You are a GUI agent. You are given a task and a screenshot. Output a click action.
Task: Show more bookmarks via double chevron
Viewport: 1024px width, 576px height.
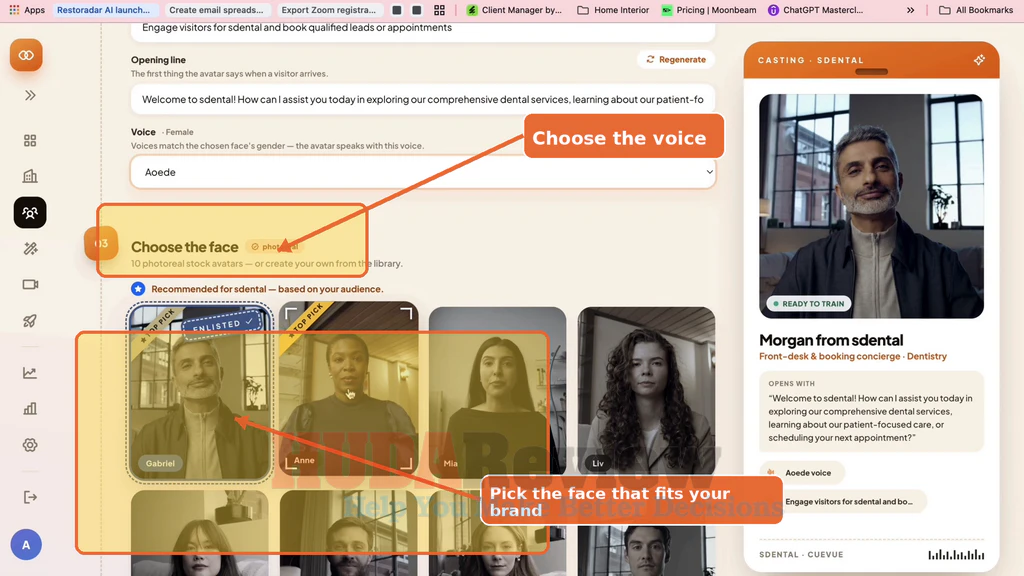(x=910, y=10)
